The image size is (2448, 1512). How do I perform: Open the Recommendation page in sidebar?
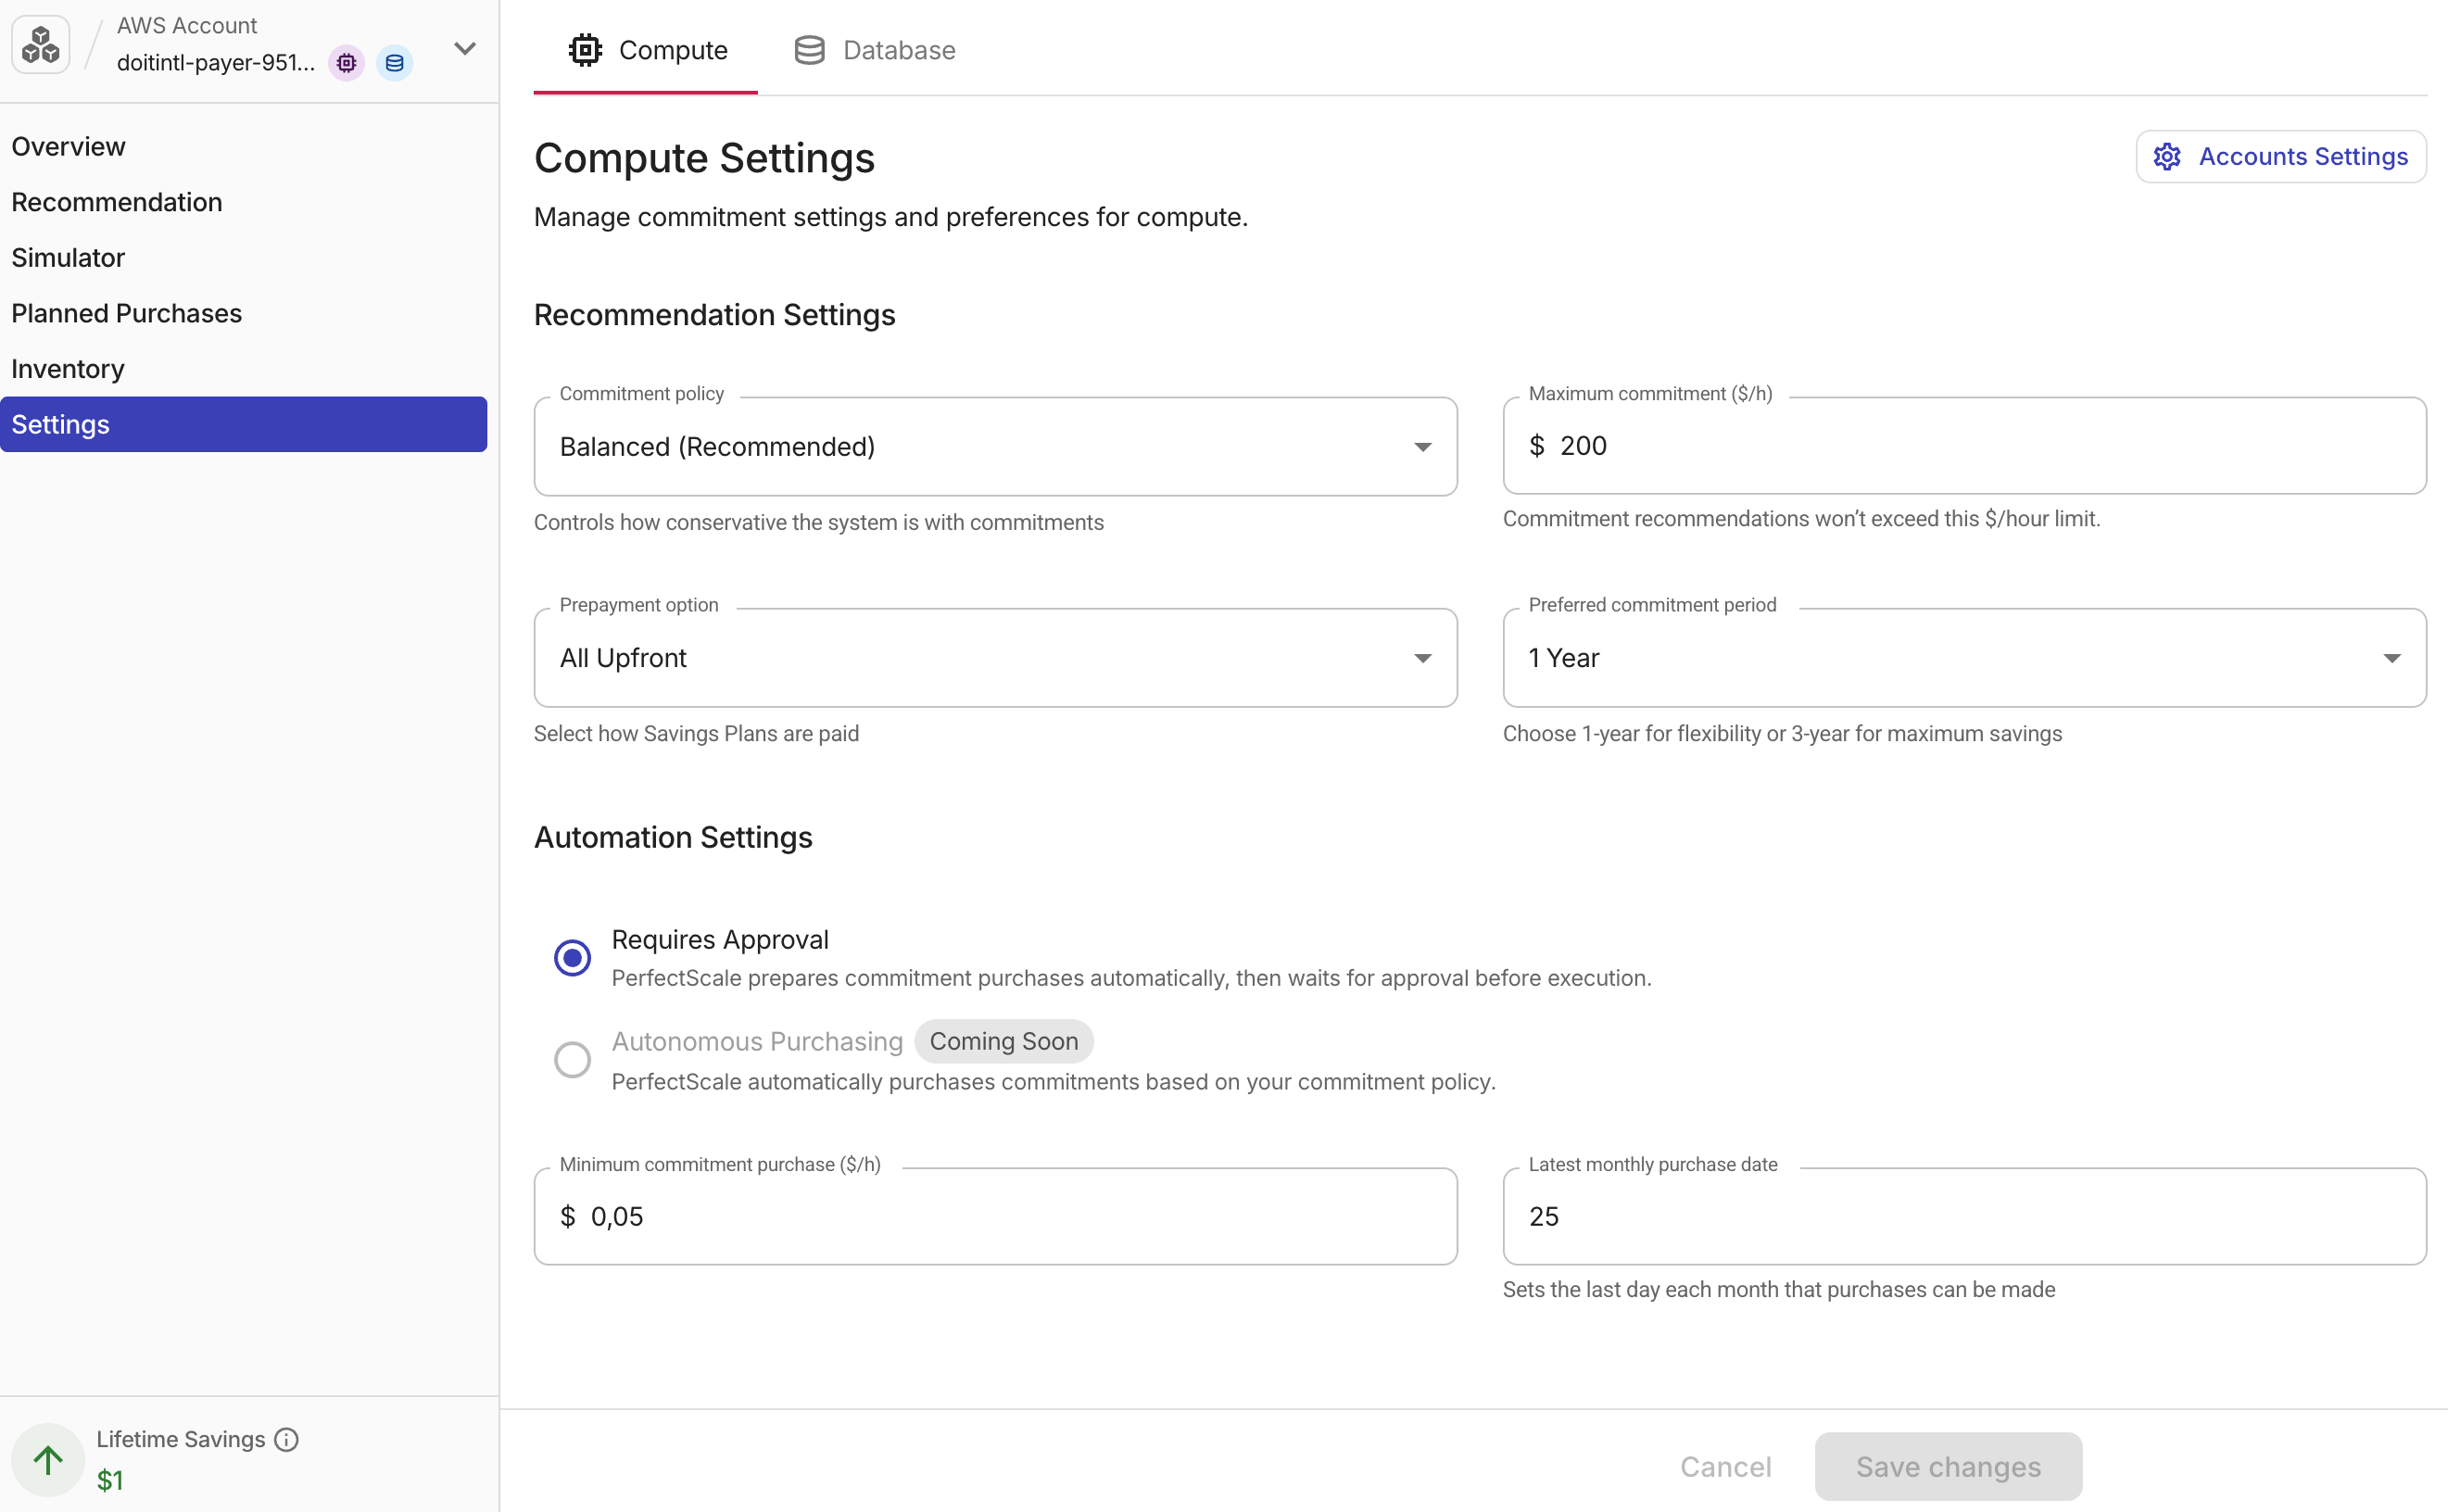coord(243,202)
